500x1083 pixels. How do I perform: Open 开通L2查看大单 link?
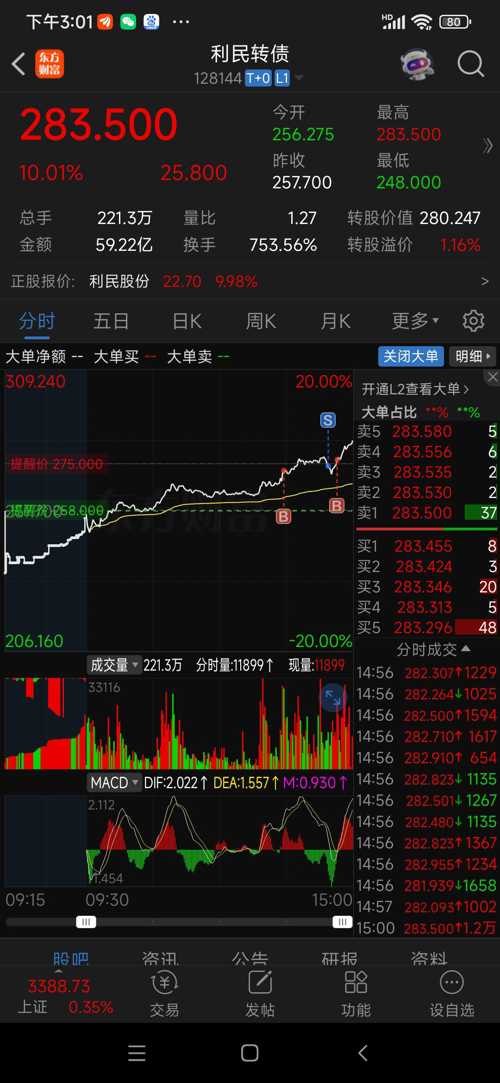(416, 390)
